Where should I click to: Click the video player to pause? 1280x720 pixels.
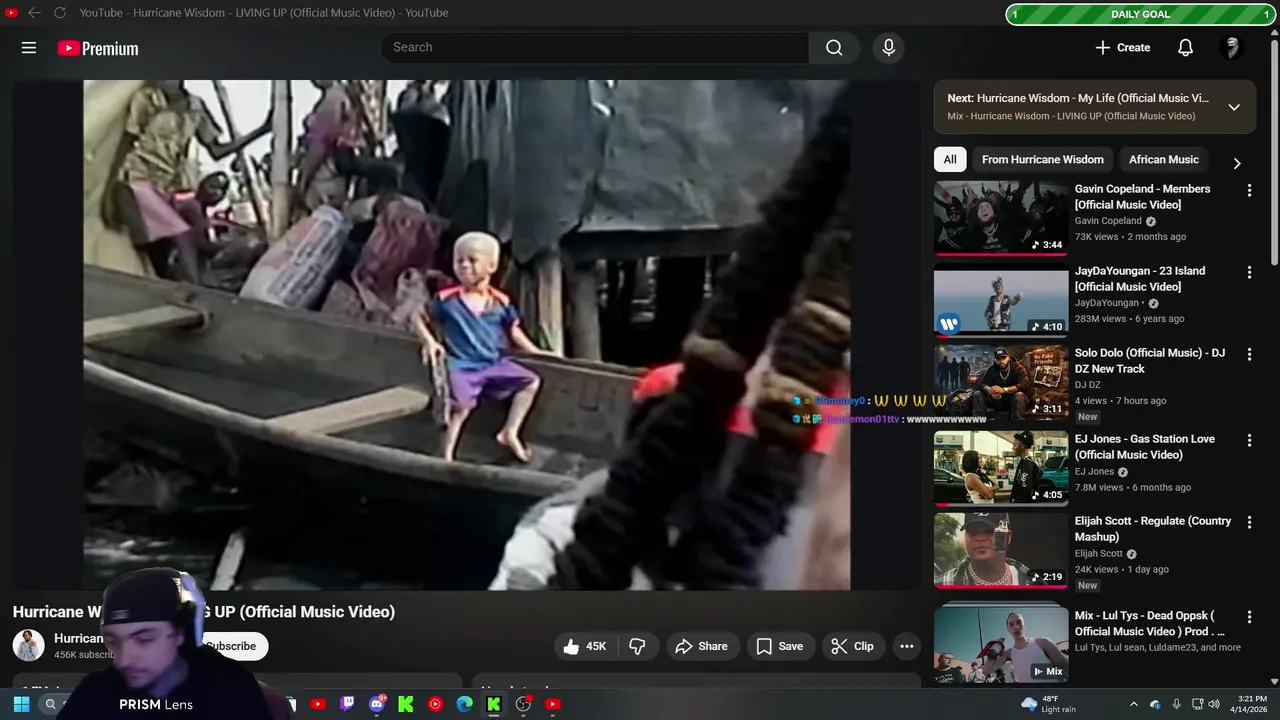point(466,335)
